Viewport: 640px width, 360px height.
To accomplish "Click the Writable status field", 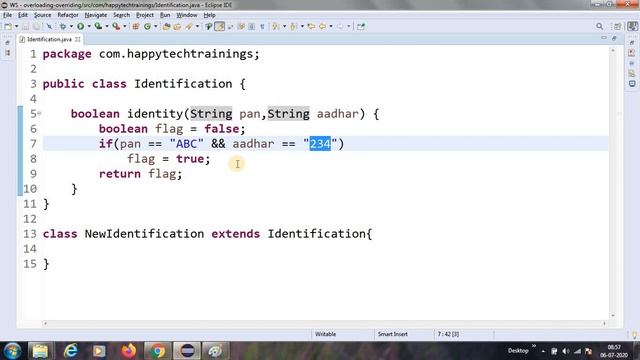I will click(x=325, y=334).
